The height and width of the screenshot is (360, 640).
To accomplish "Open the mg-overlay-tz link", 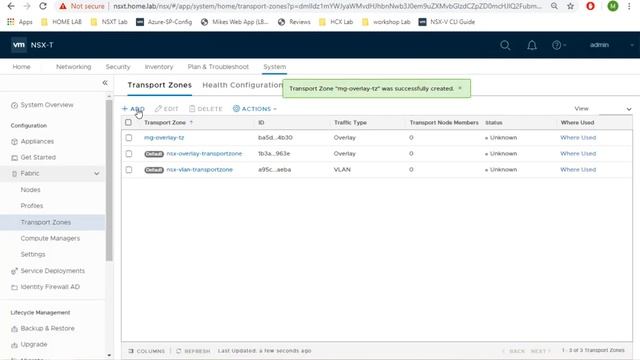I will [164, 138].
